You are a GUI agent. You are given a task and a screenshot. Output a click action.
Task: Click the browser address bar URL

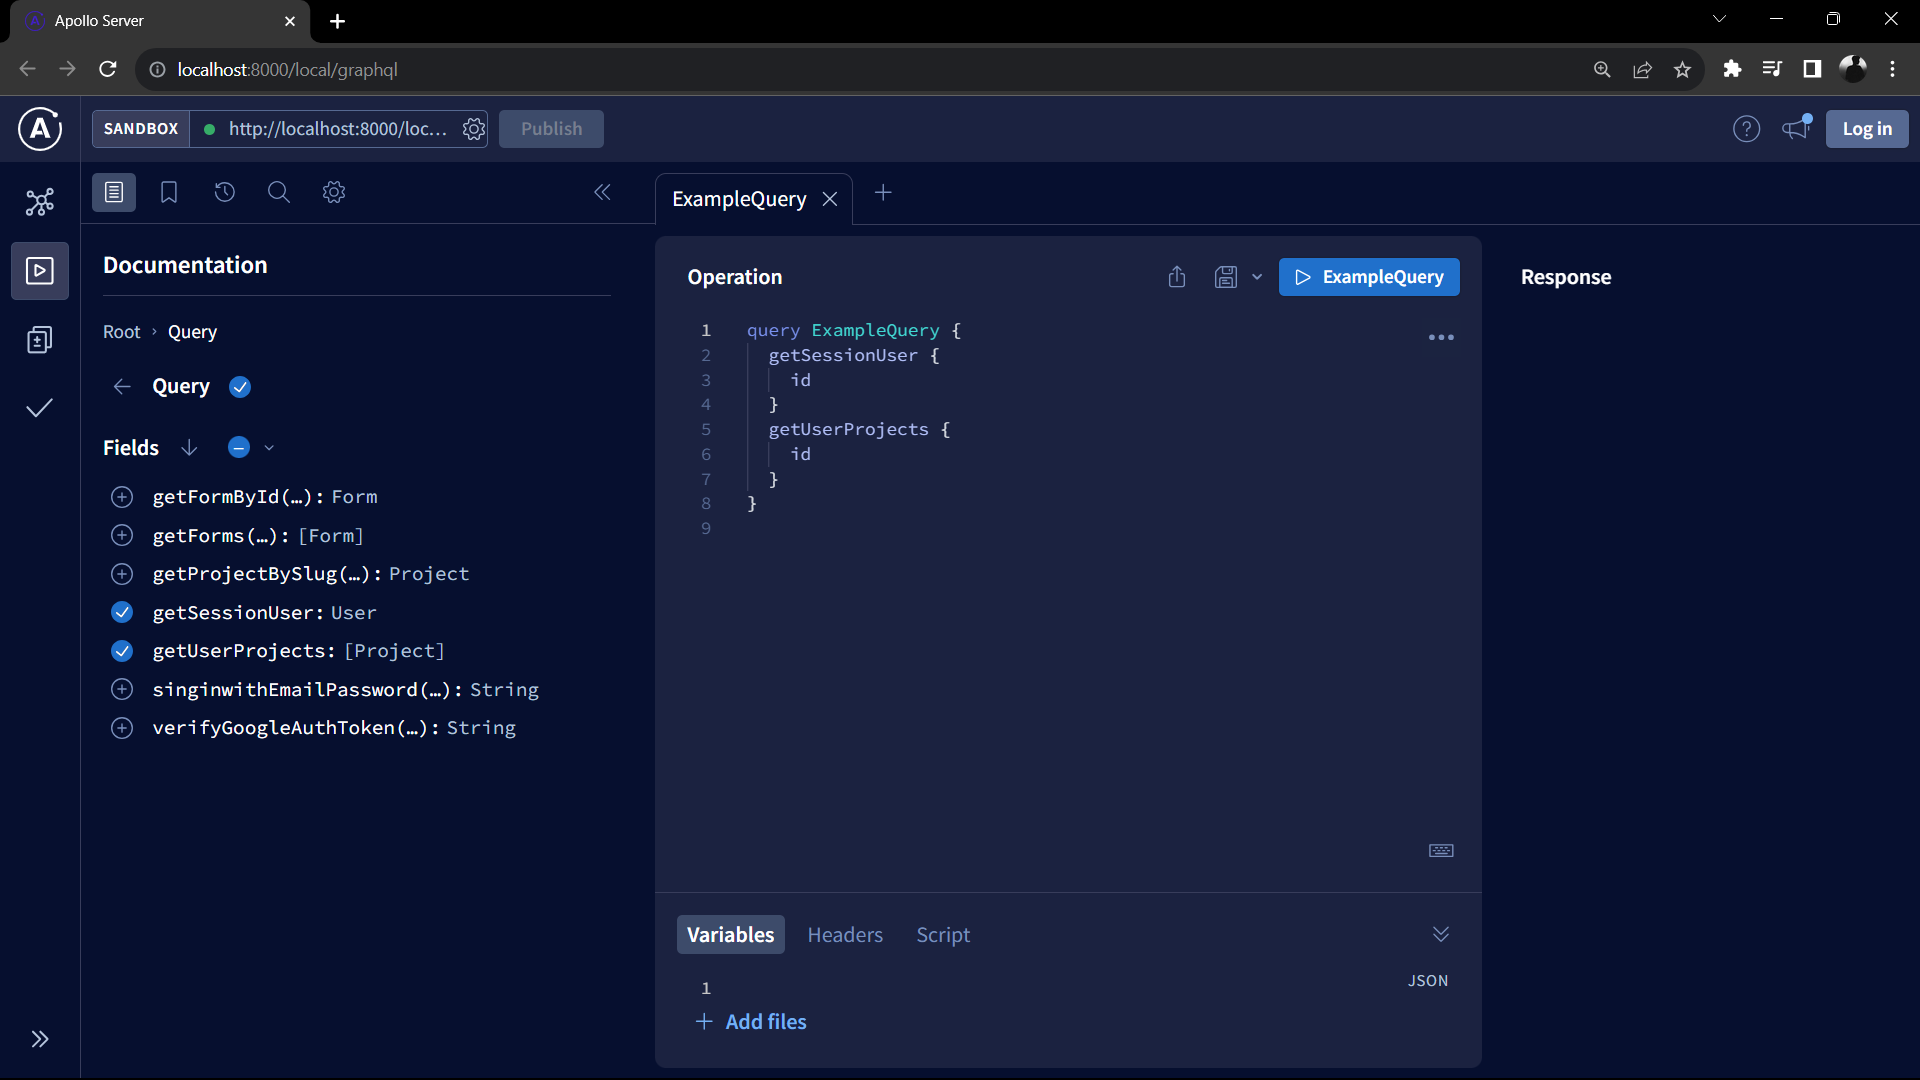[x=288, y=69]
